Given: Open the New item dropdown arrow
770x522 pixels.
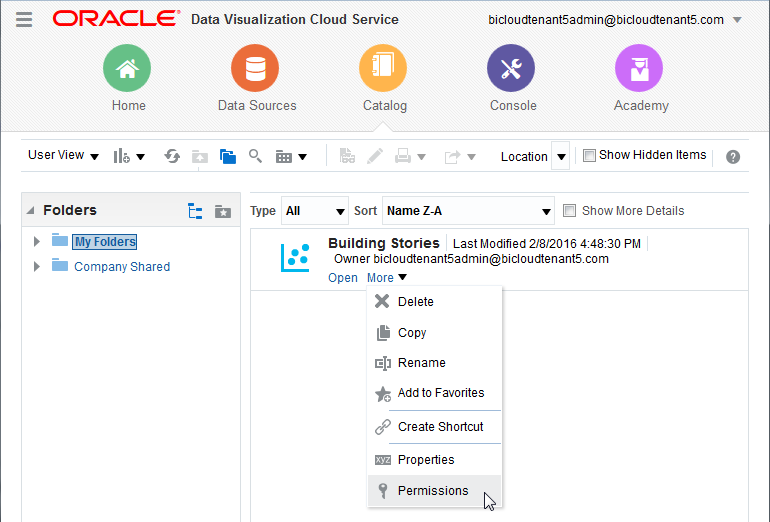Looking at the screenshot, I should (x=140, y=157).
